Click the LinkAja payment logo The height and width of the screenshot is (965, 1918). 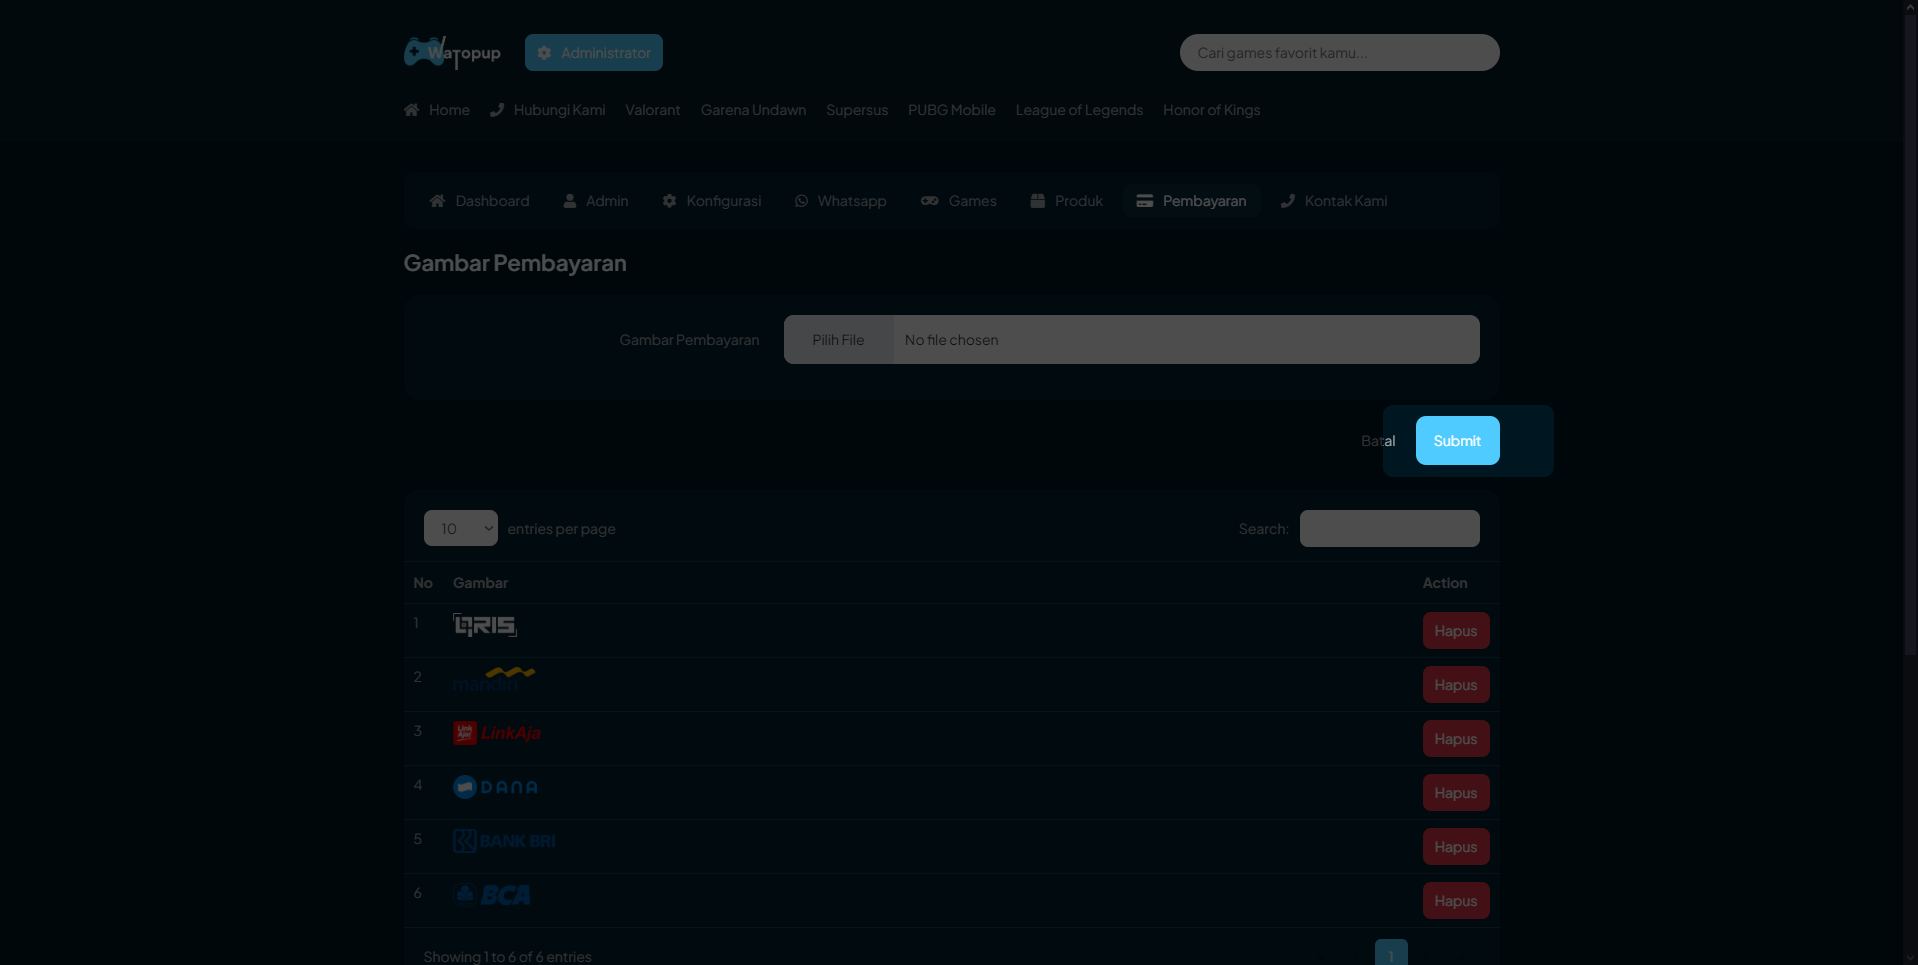pyautogui.click(x=497, y=733)
